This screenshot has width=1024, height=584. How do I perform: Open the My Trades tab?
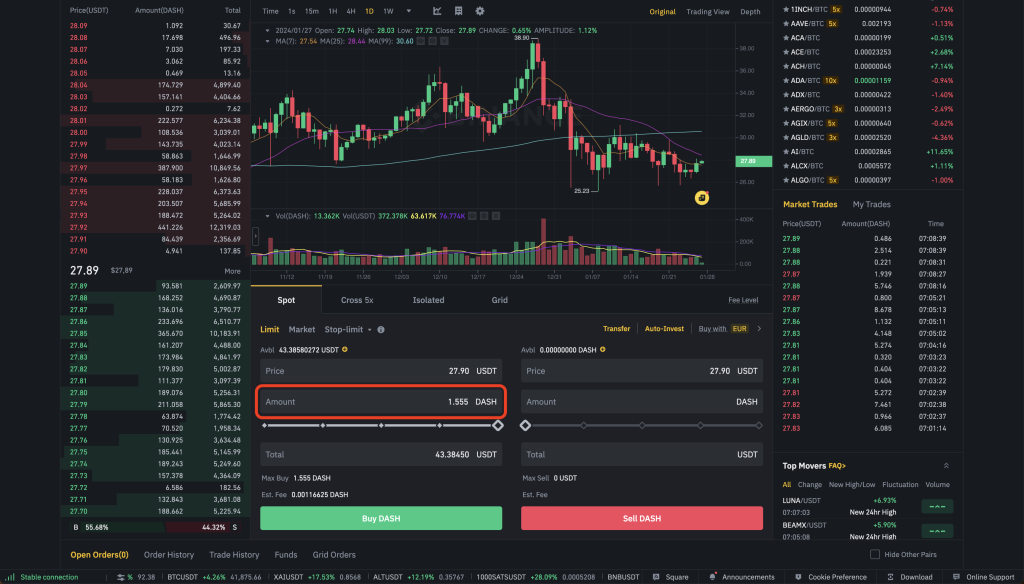[x=871, y=204]
